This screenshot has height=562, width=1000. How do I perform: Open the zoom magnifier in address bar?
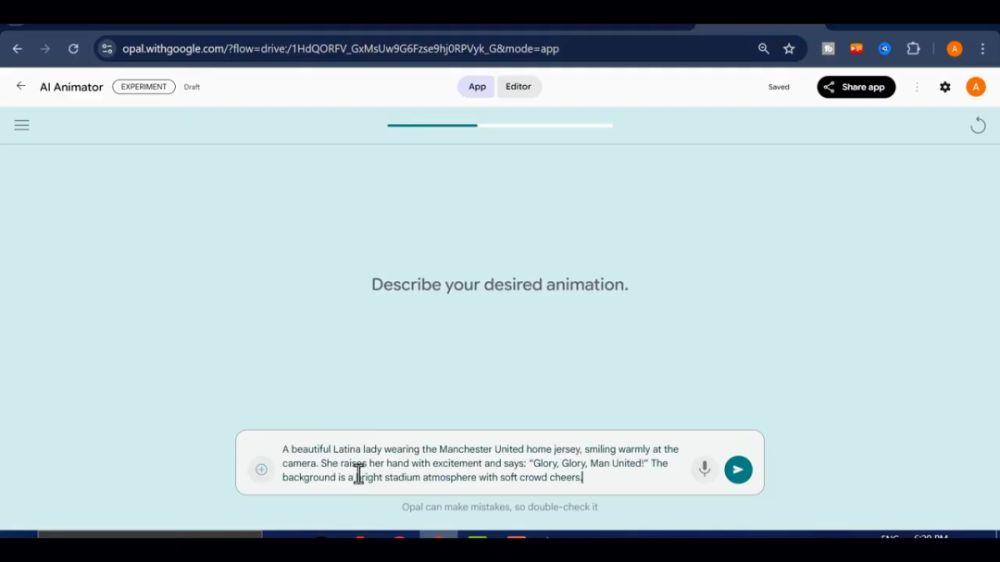[x=763, y=48]
